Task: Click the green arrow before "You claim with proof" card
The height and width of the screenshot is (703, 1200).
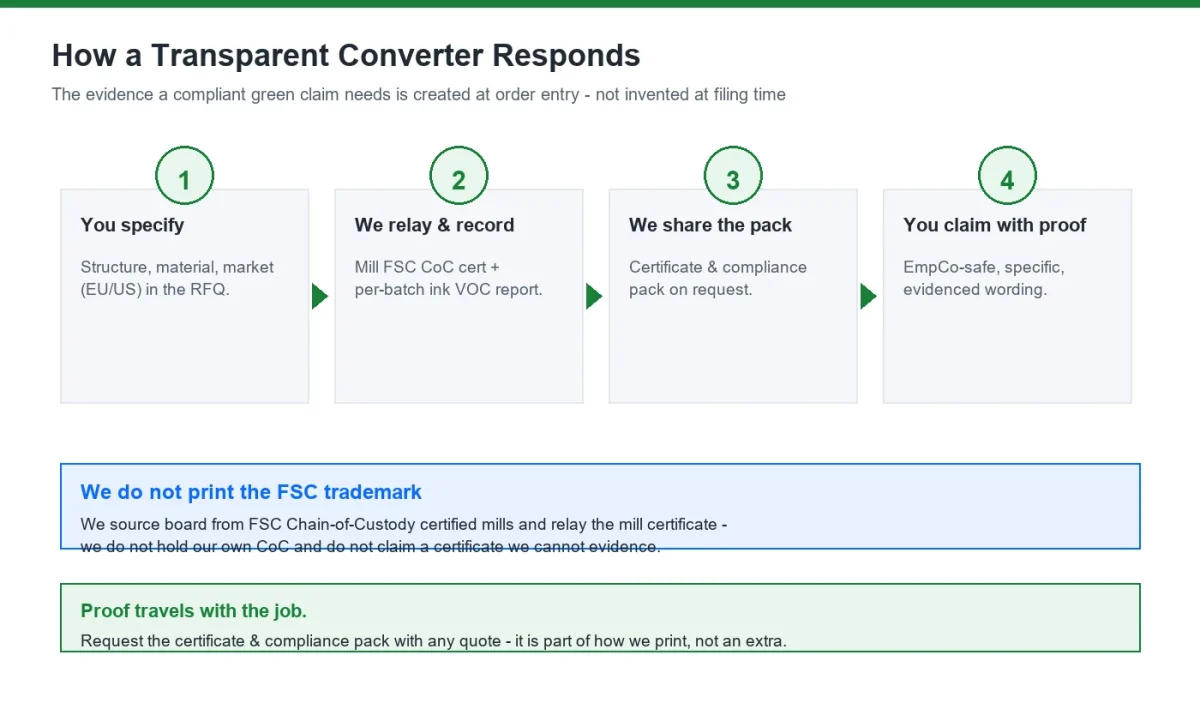Action: pos(868,296)
